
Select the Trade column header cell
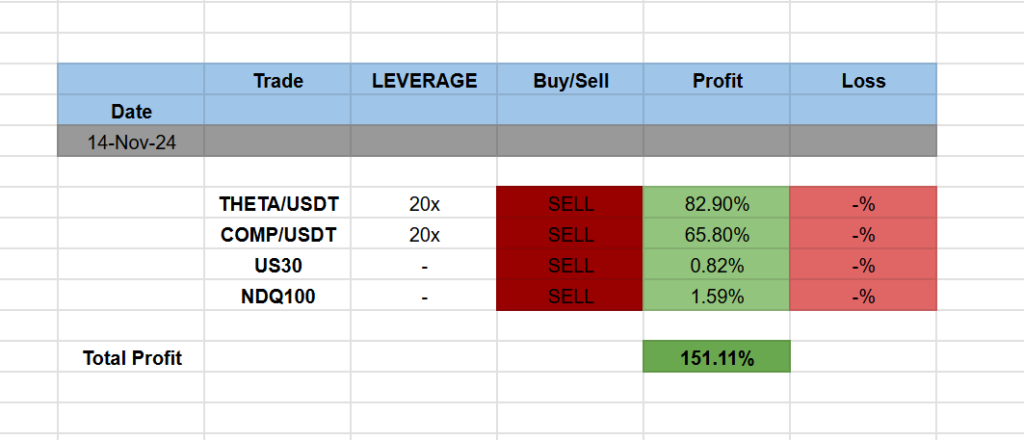click(278, 81)
